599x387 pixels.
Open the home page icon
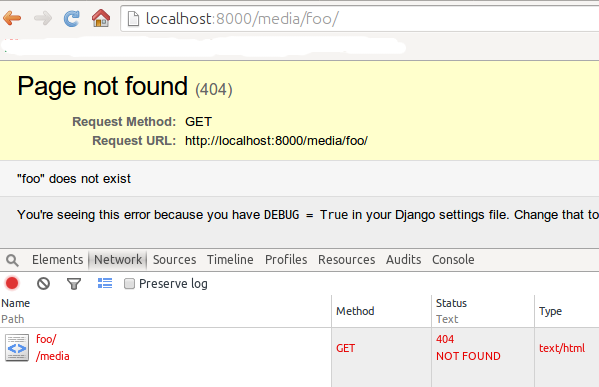point(101,18)
